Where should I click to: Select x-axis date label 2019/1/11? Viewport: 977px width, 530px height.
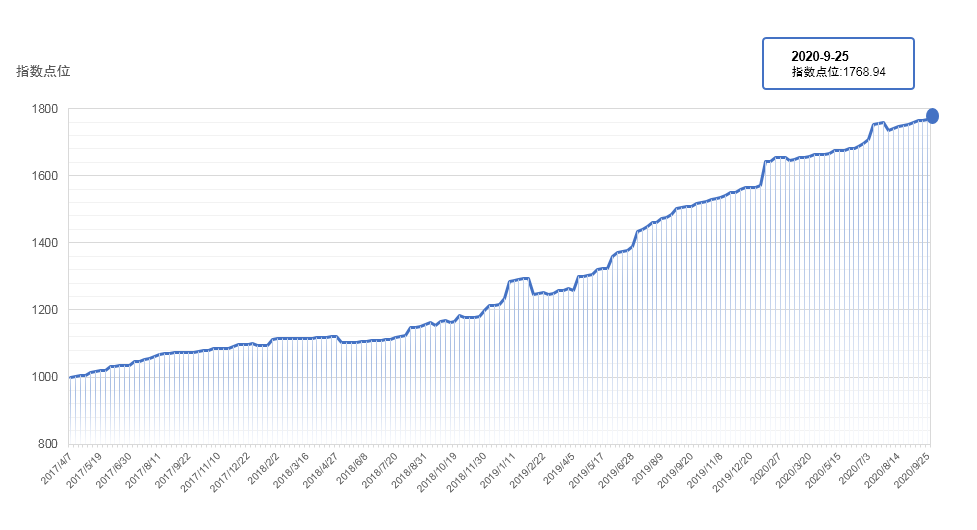[x=498, y=470]
